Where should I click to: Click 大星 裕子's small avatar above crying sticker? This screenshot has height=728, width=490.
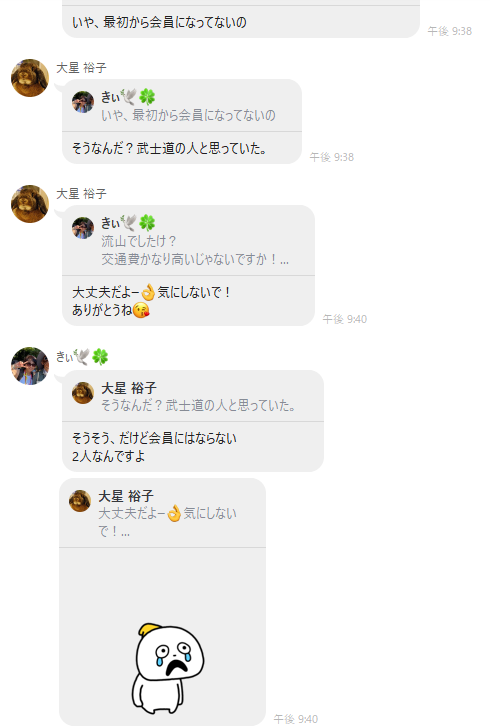point(80,501)
